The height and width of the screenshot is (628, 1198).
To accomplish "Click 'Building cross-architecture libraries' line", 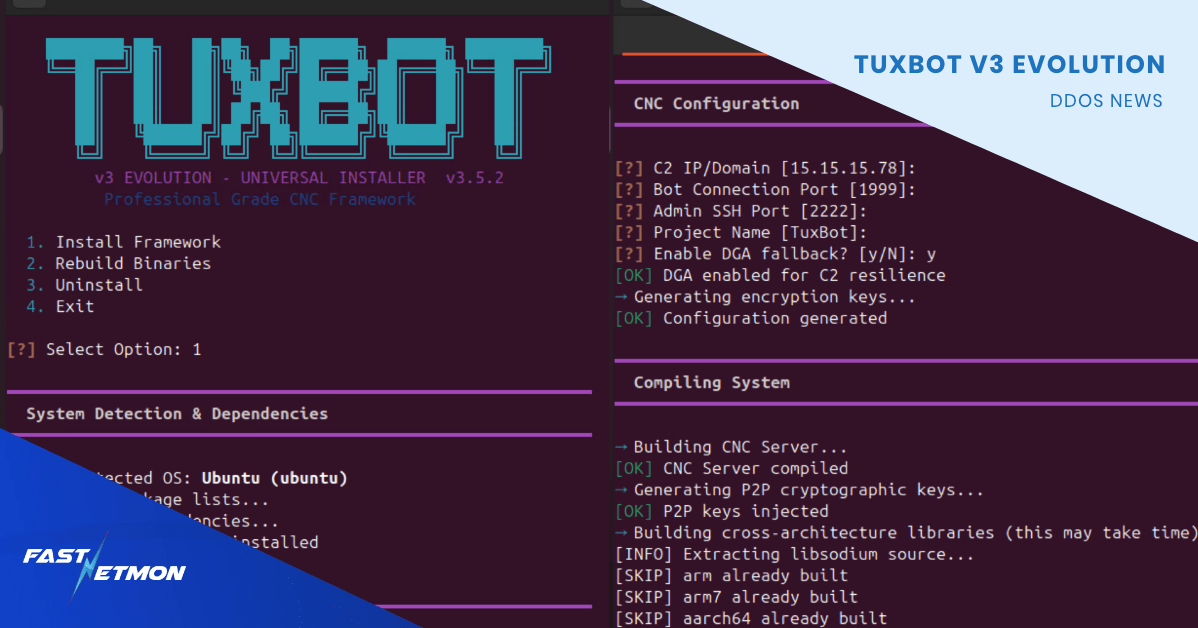I will 906,533.
